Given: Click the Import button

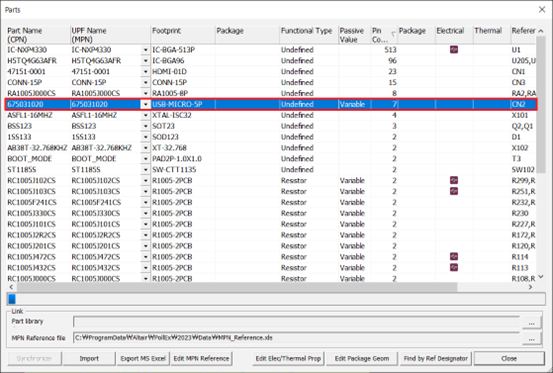Looking at the screenshot, I should (89, 359).
